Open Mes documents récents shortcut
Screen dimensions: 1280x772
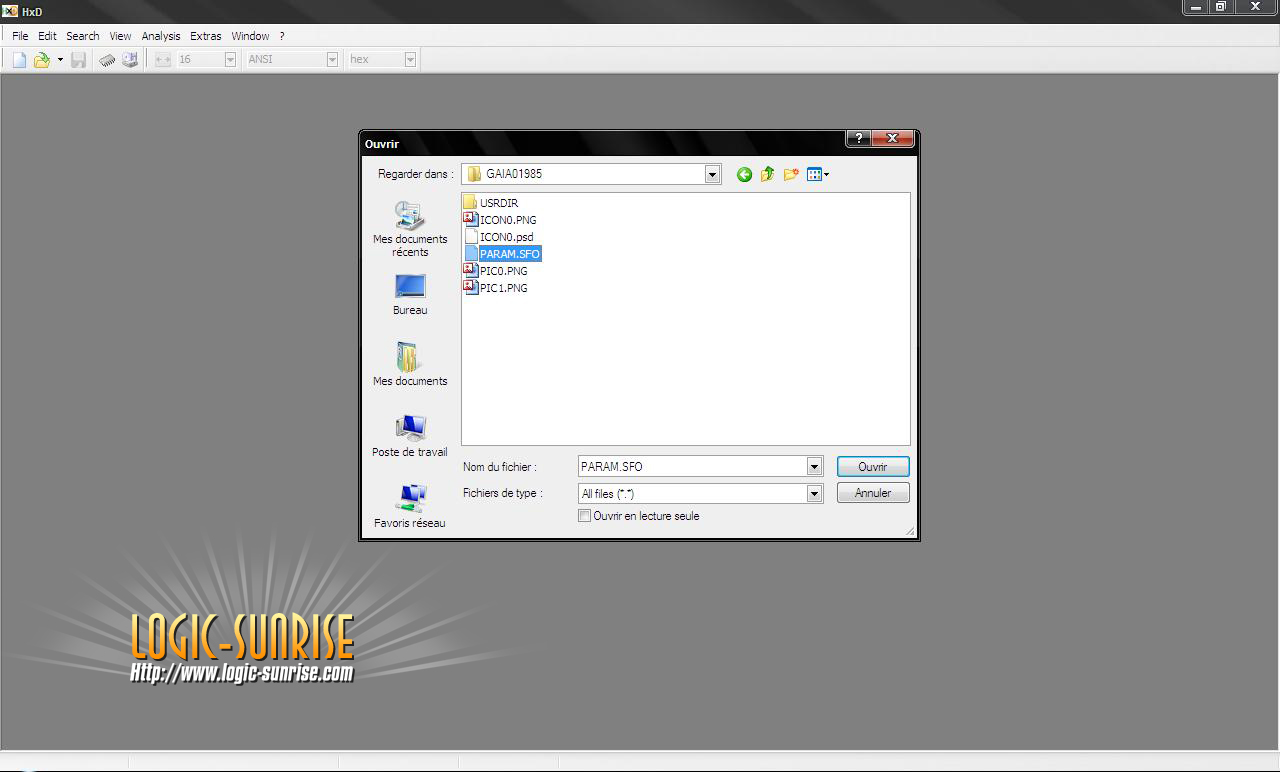point(410,229)
